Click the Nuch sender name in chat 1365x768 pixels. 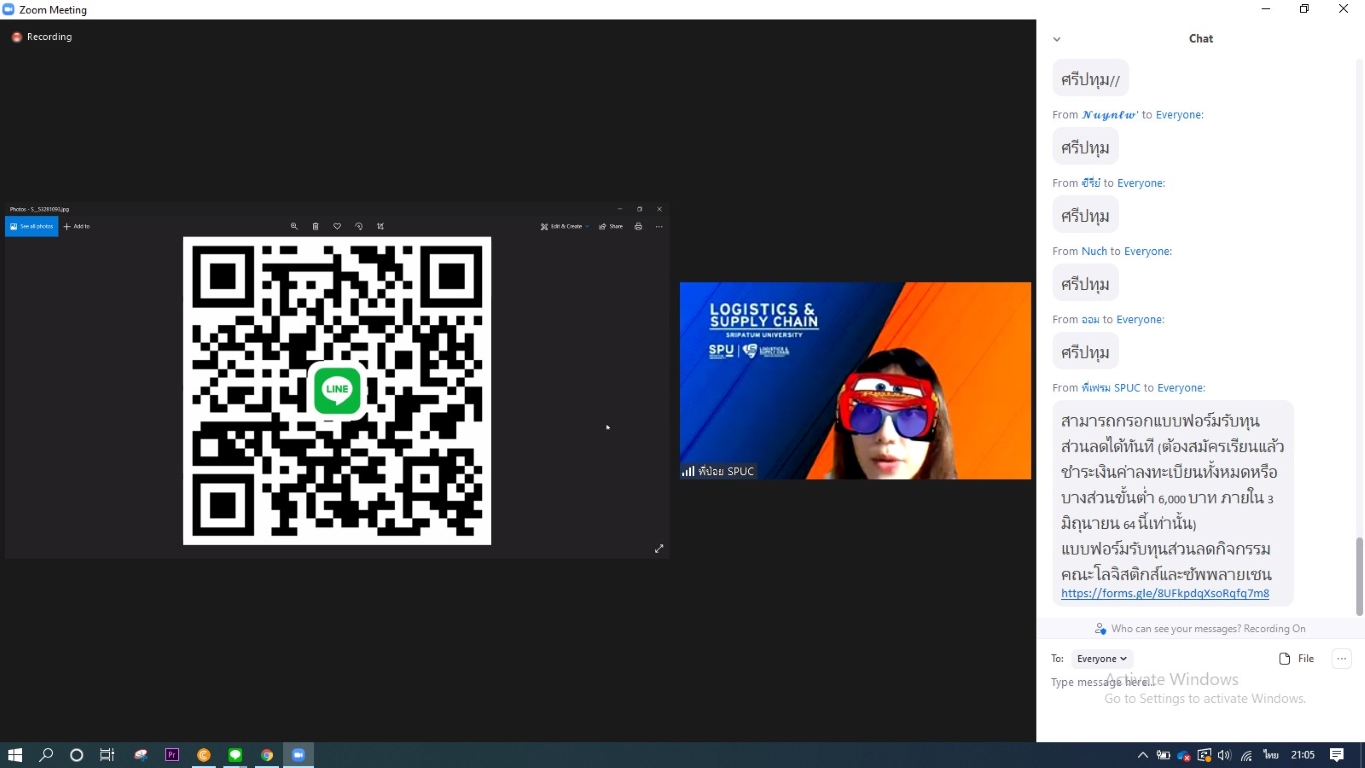1094,251
